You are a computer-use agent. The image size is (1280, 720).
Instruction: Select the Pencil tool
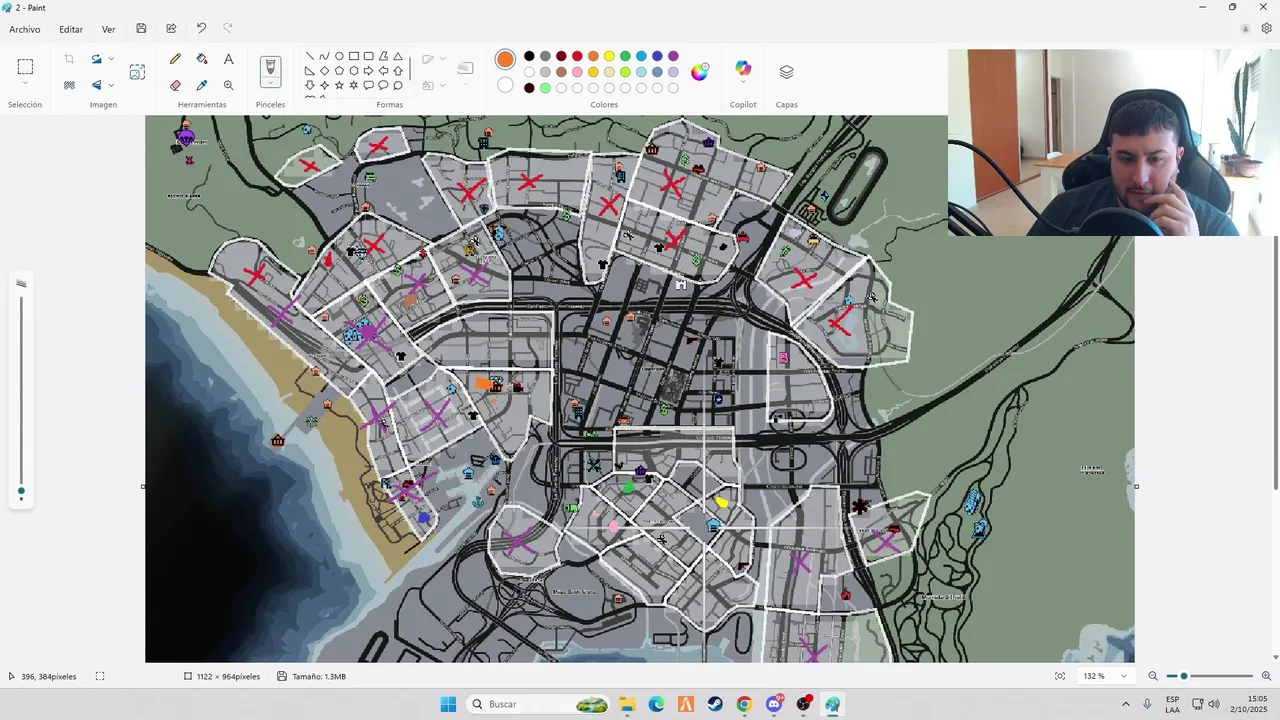click(x=176, y=60)
